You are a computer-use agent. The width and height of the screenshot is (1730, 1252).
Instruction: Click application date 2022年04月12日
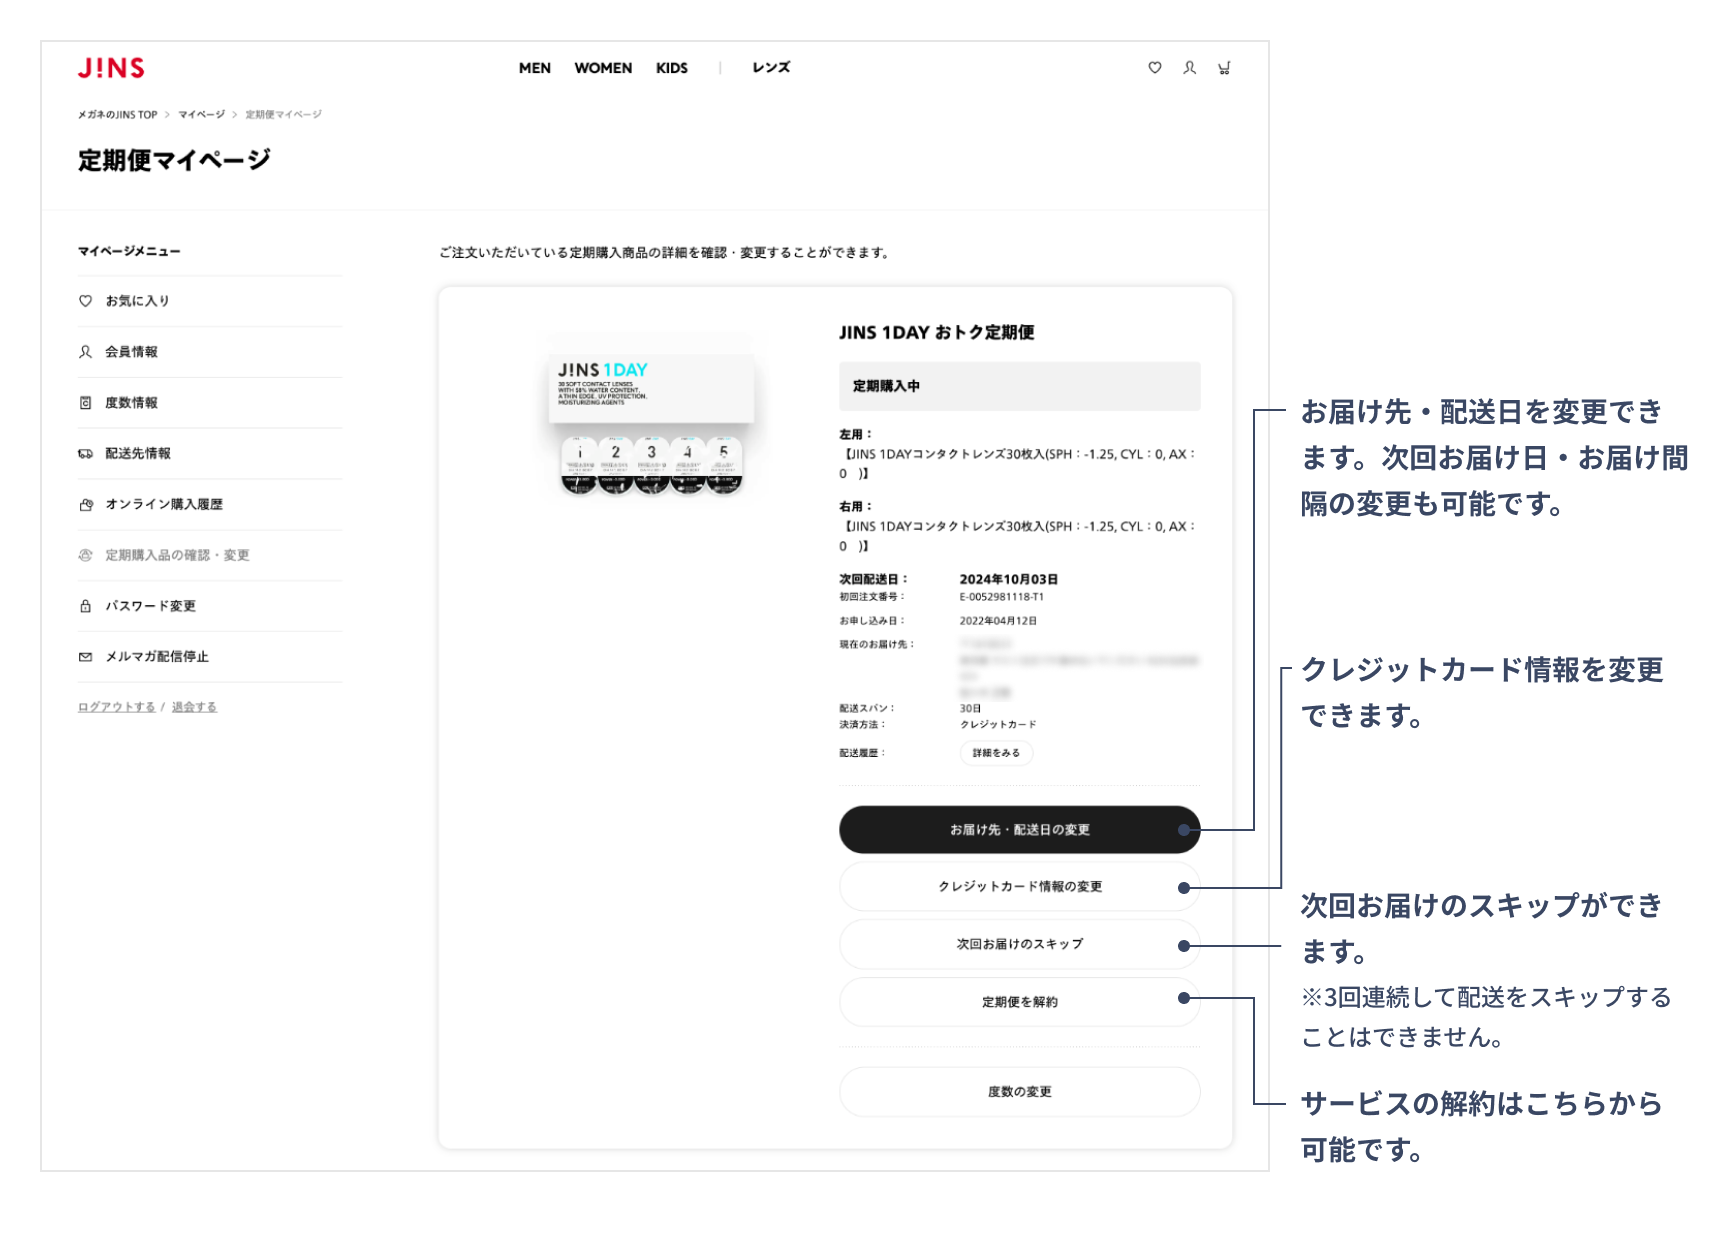(998, 621)
